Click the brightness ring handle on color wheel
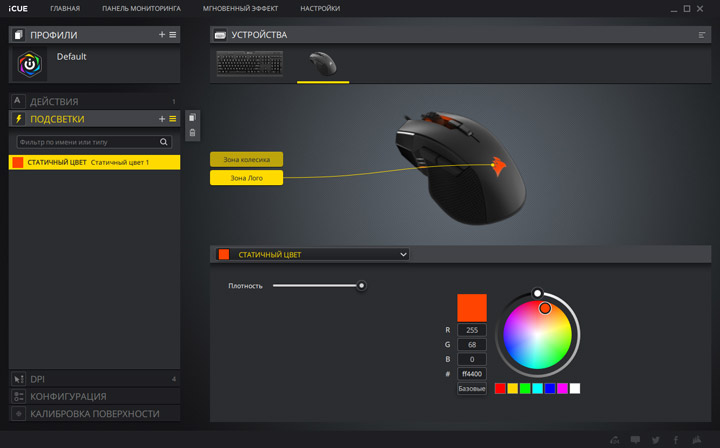720x448 pixels. click(537, 293)
